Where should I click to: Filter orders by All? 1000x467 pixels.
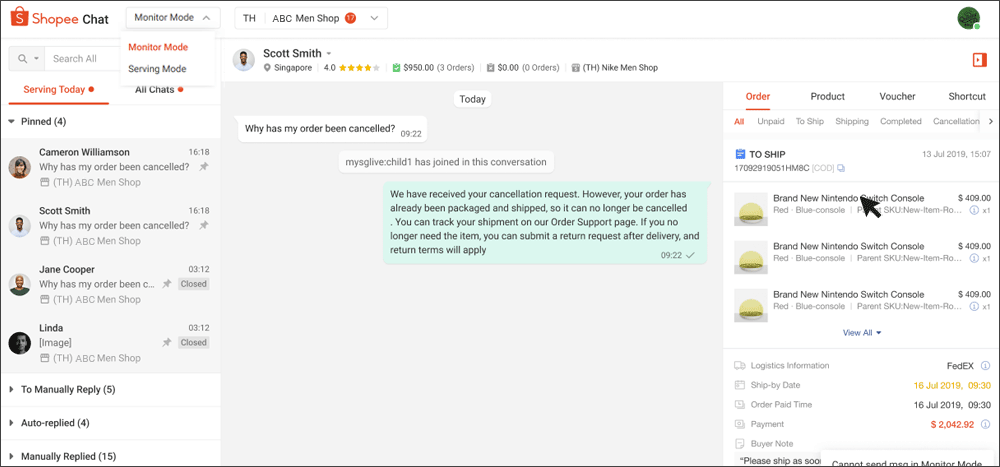tap(739, 121)
